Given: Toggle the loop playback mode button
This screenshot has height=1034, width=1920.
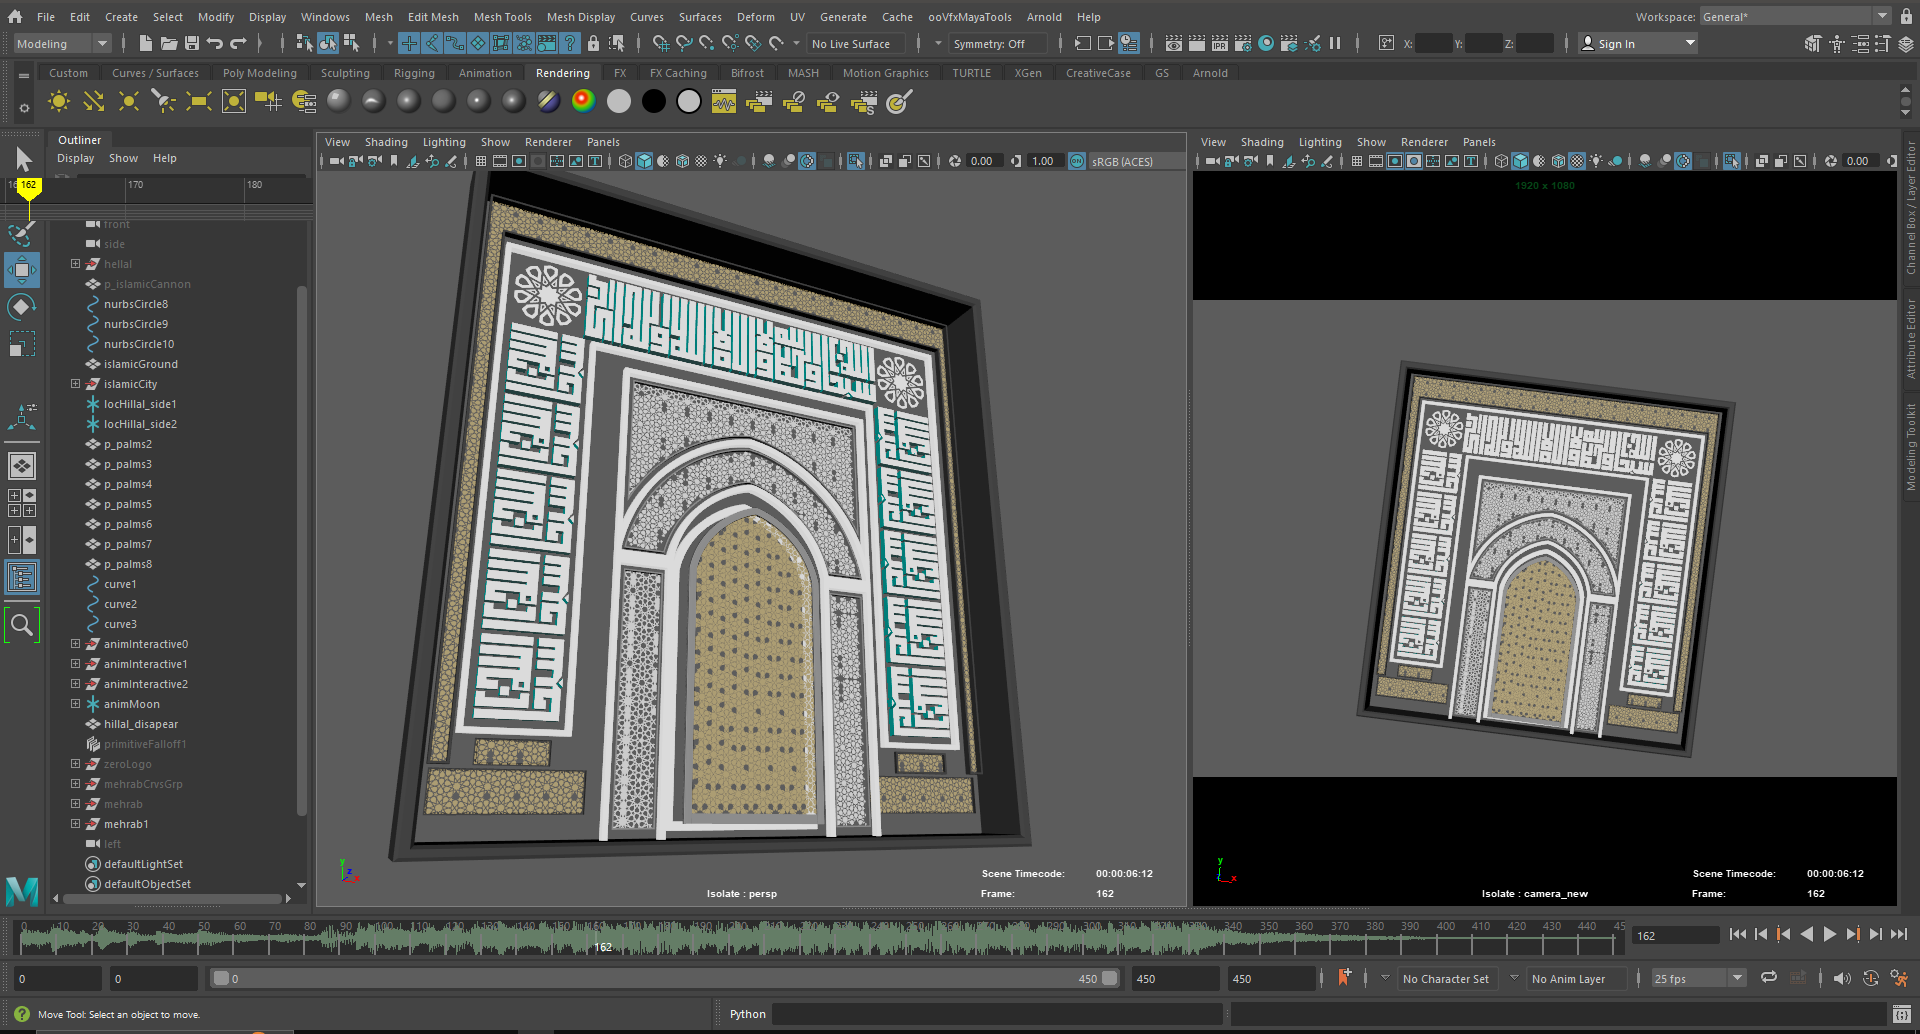Looking at the screenshot, I should coord(1768,978).
